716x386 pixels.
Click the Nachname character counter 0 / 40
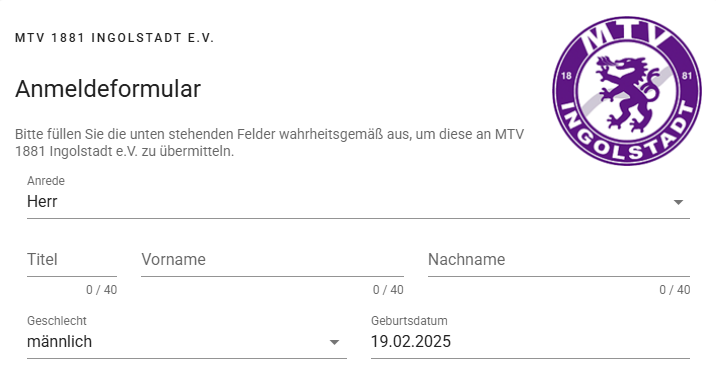click(x=674, y=290)
